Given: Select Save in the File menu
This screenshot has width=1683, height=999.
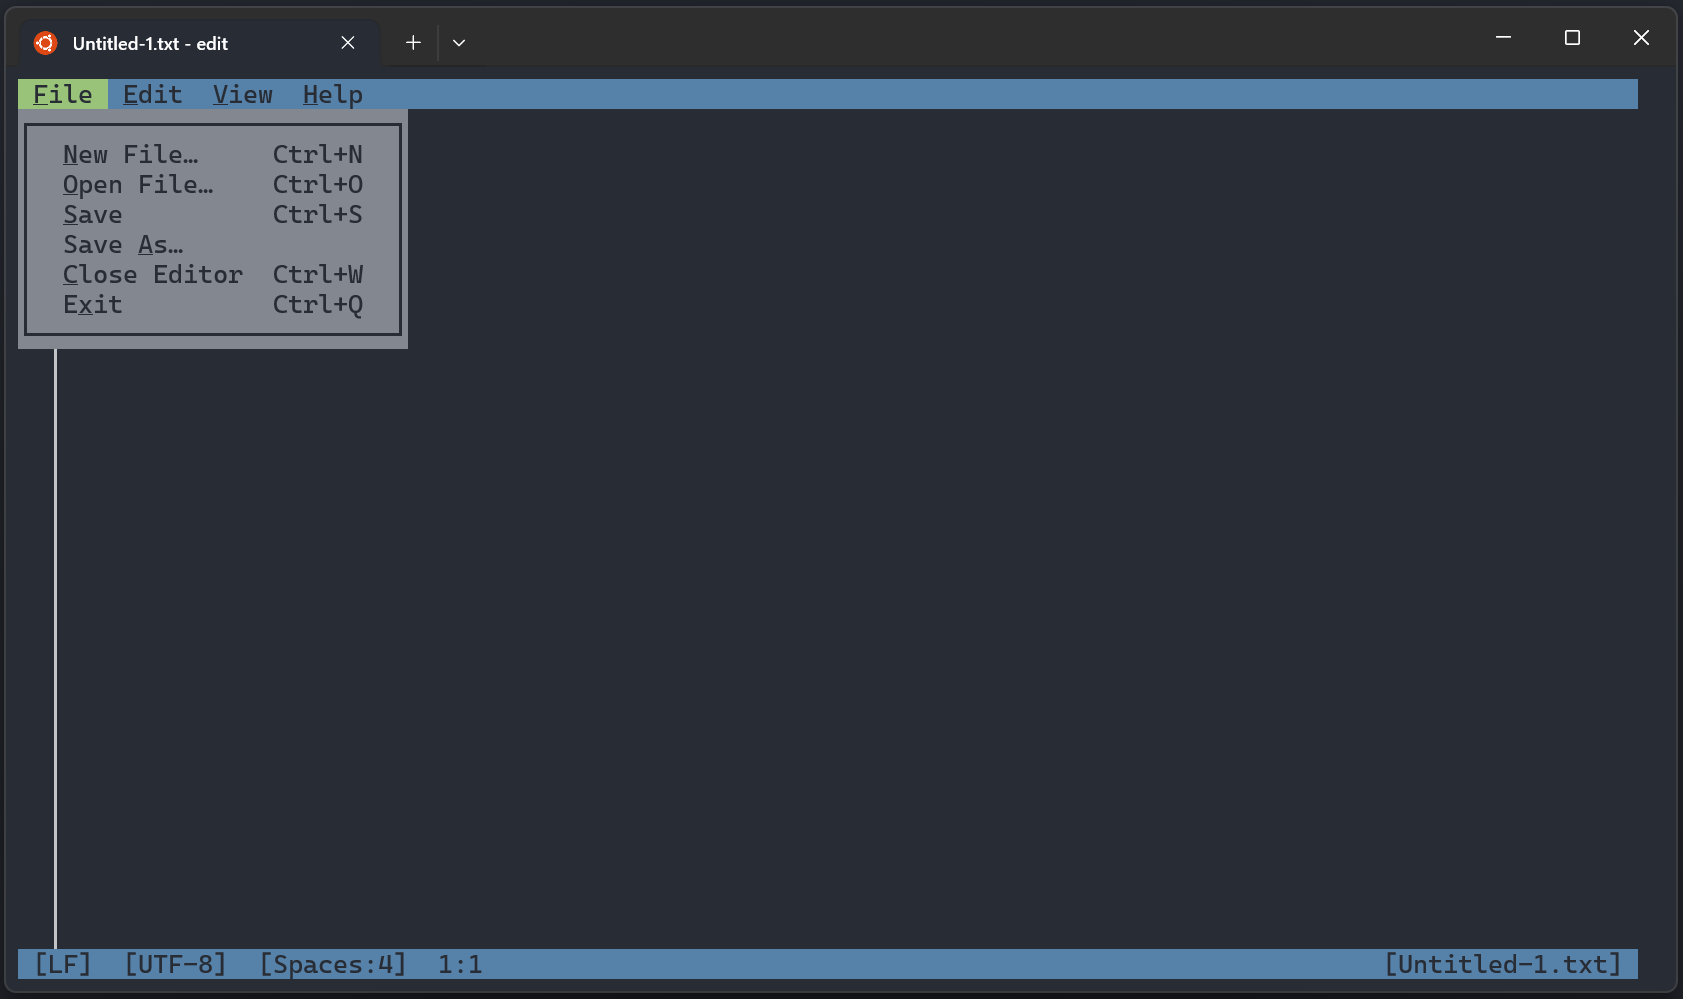Looking at the screenshot, I should [x=93, y=214].
